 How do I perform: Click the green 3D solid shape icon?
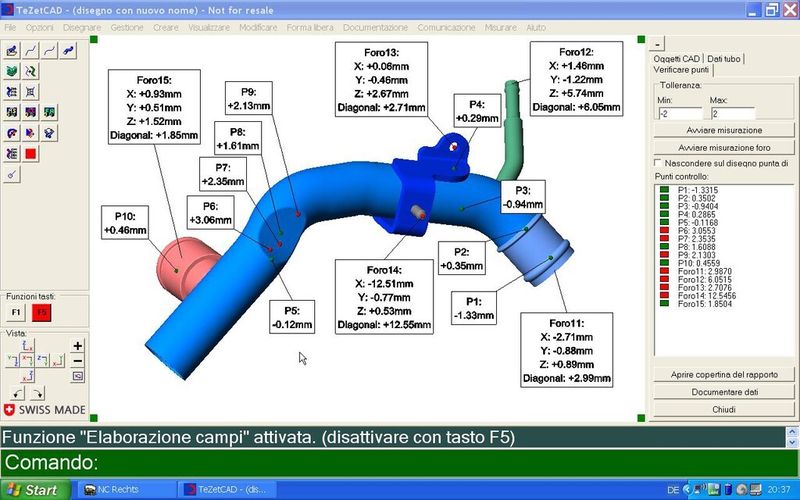12,71
